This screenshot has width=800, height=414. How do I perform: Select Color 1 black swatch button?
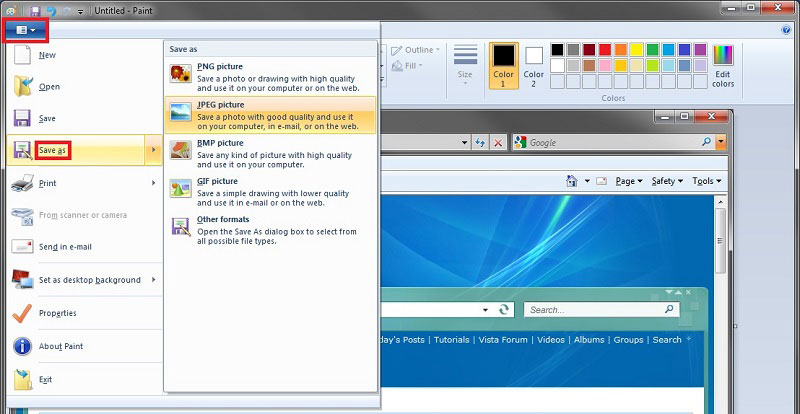coord(504,65)
